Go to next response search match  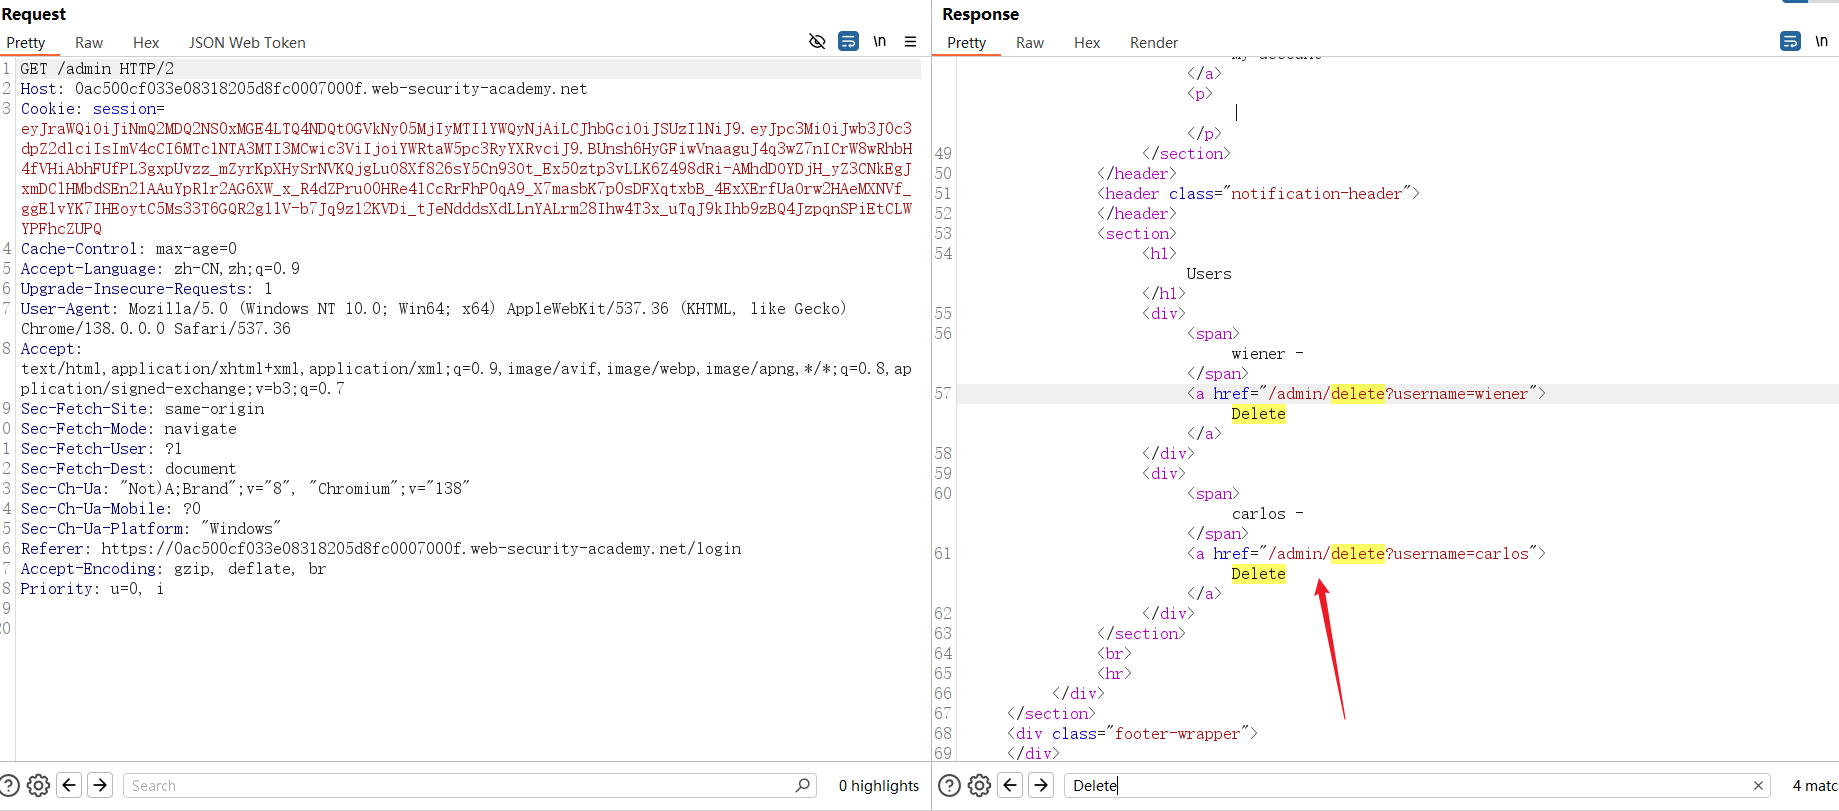1041,786
